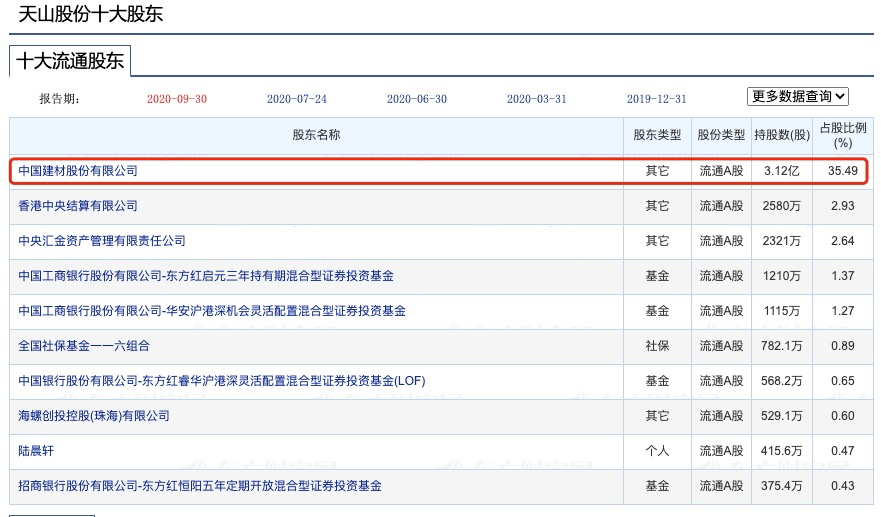Click the 2321万 holdings cell
Viewport: 881px width, 517px height.
tap(782, 241)
